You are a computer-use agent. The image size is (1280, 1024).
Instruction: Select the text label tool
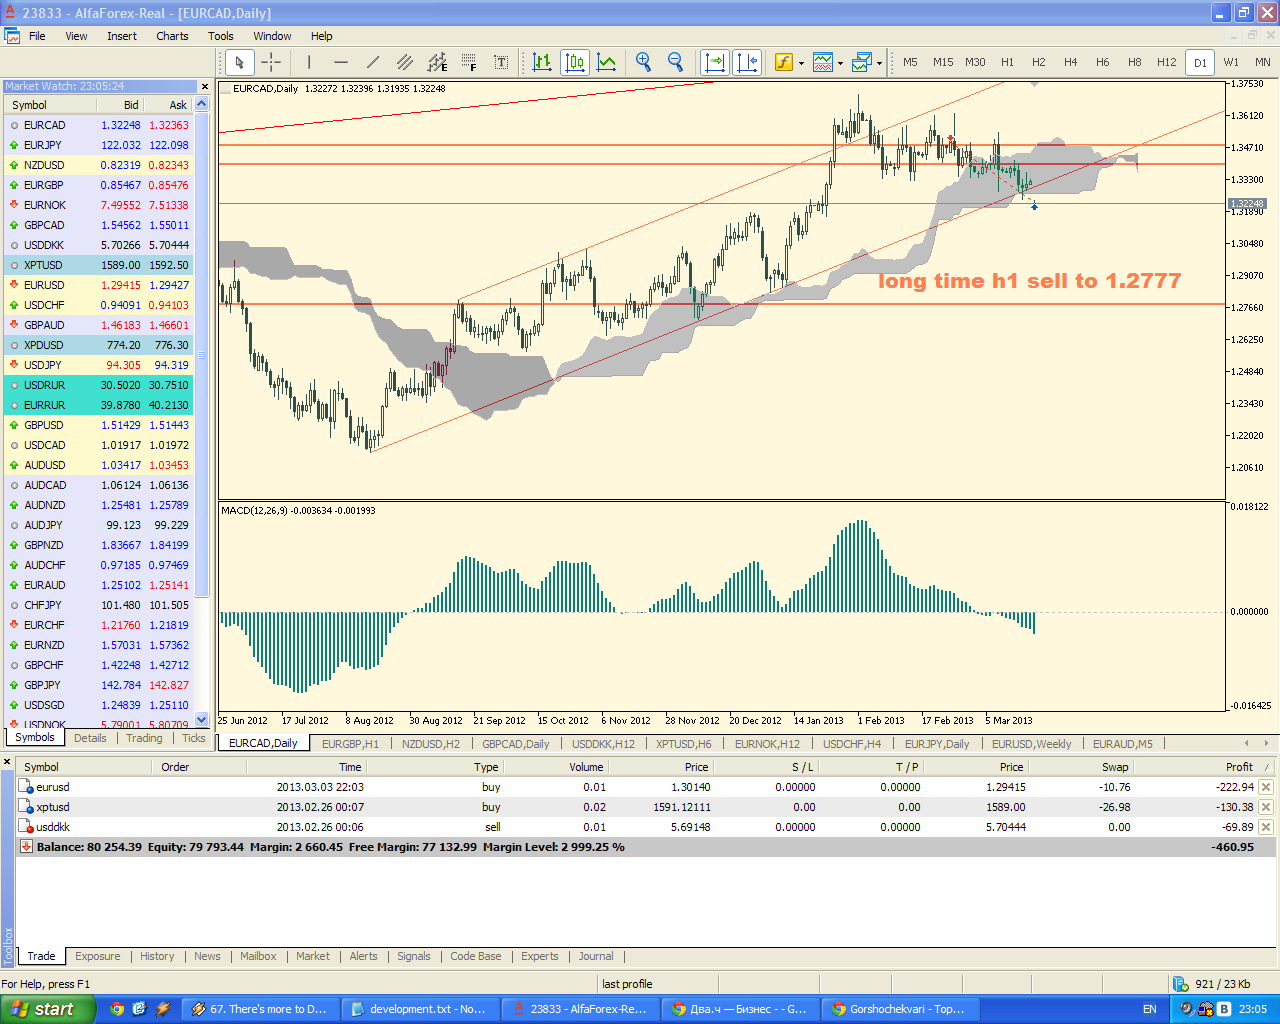tap(501, 62)
